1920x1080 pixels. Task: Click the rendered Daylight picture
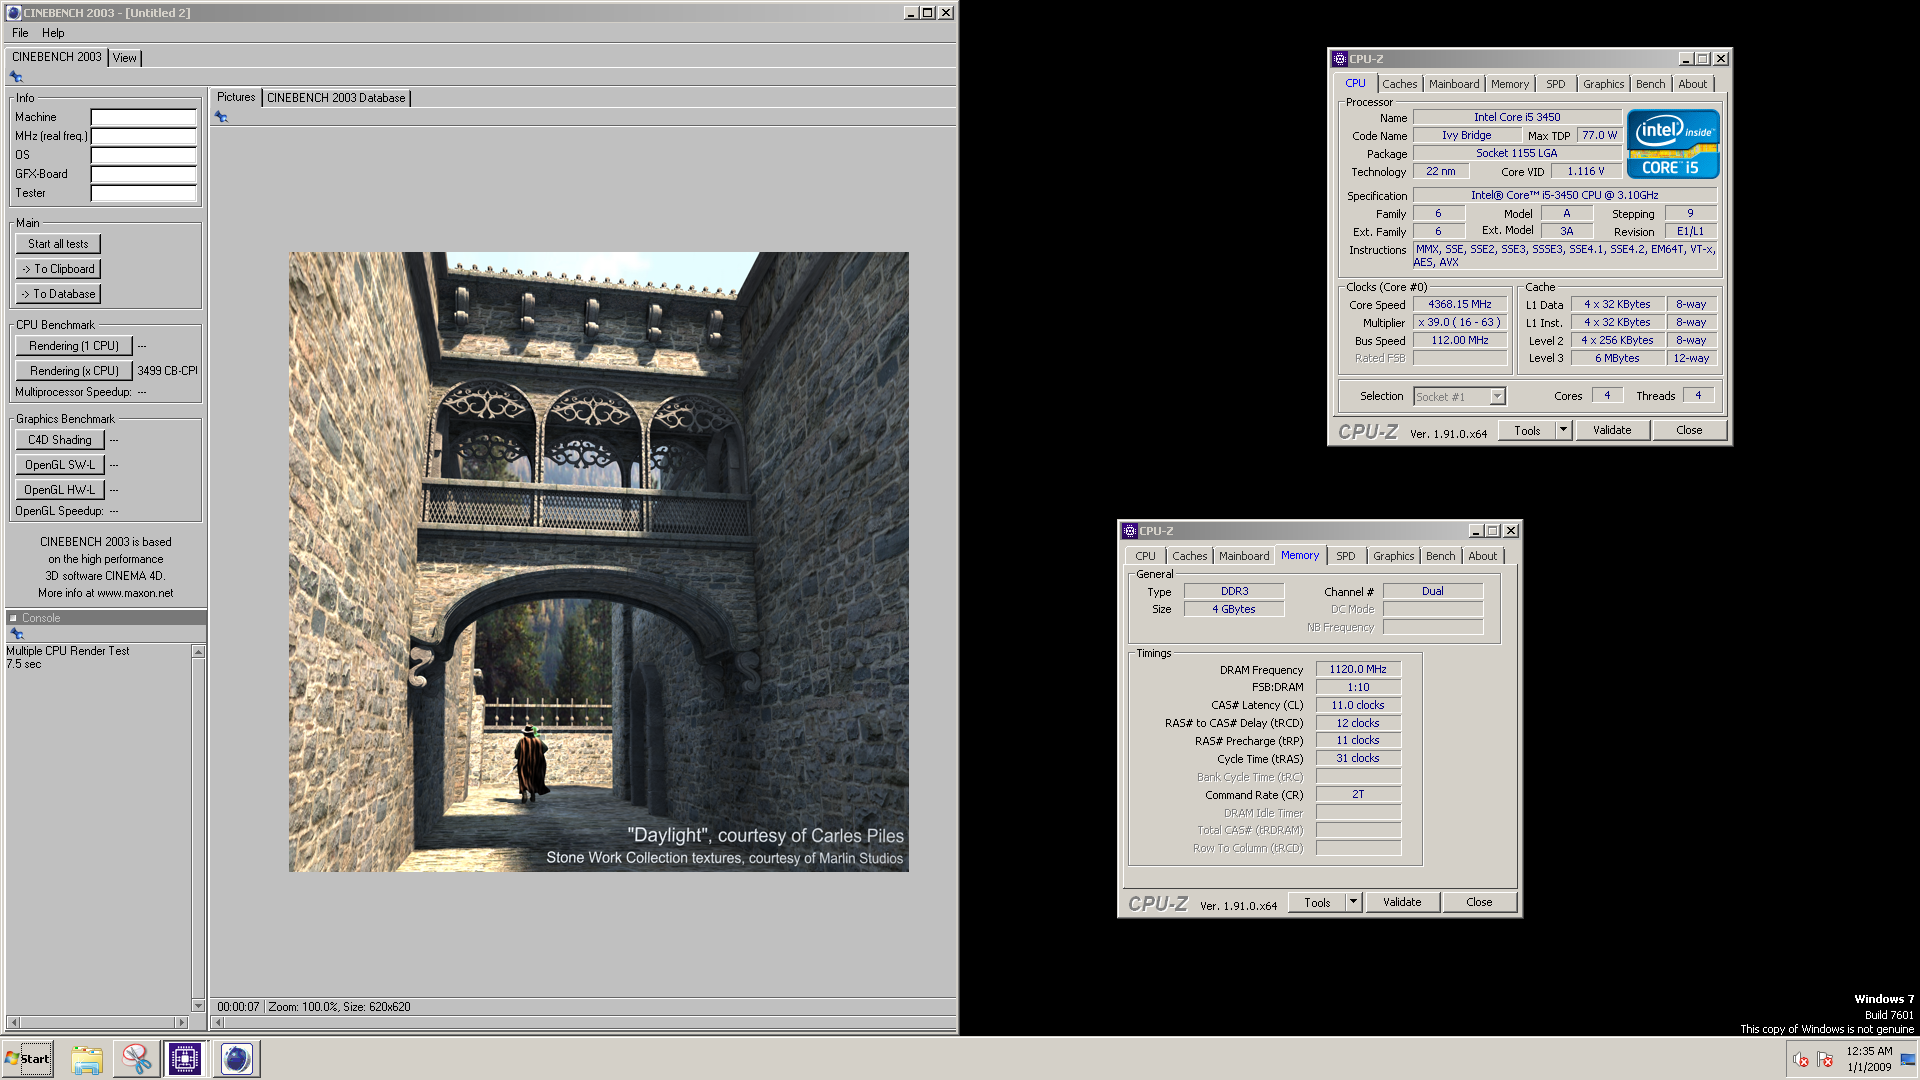click(x=599, y=562)
